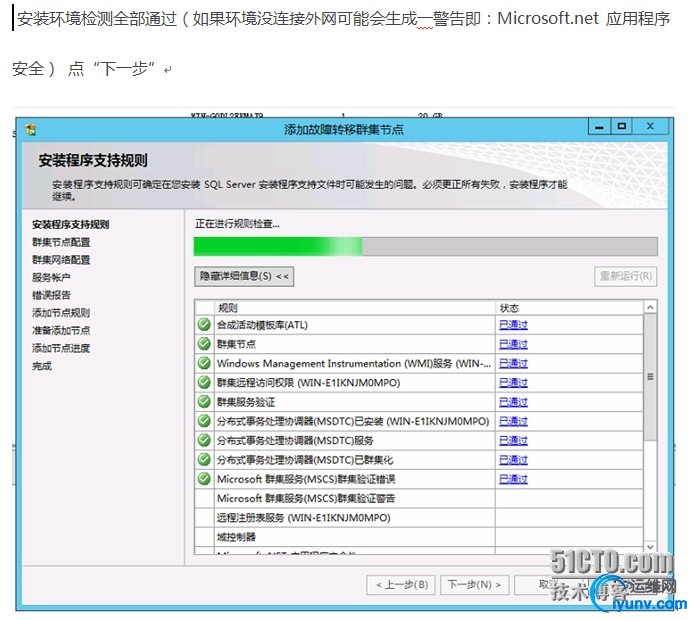Maximize the 添加故障转移群集节点 window
The width and height of the screenshot is (693, 620).
tap(621, 126)
